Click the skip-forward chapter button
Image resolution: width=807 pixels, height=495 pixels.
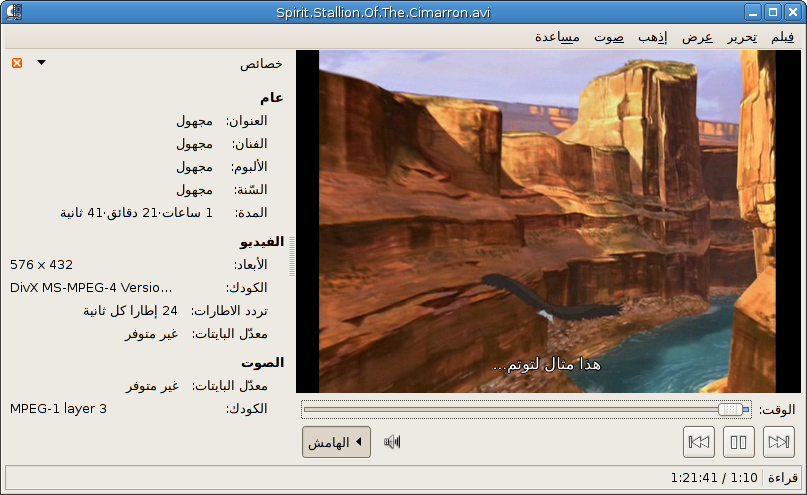pos(779,441)
